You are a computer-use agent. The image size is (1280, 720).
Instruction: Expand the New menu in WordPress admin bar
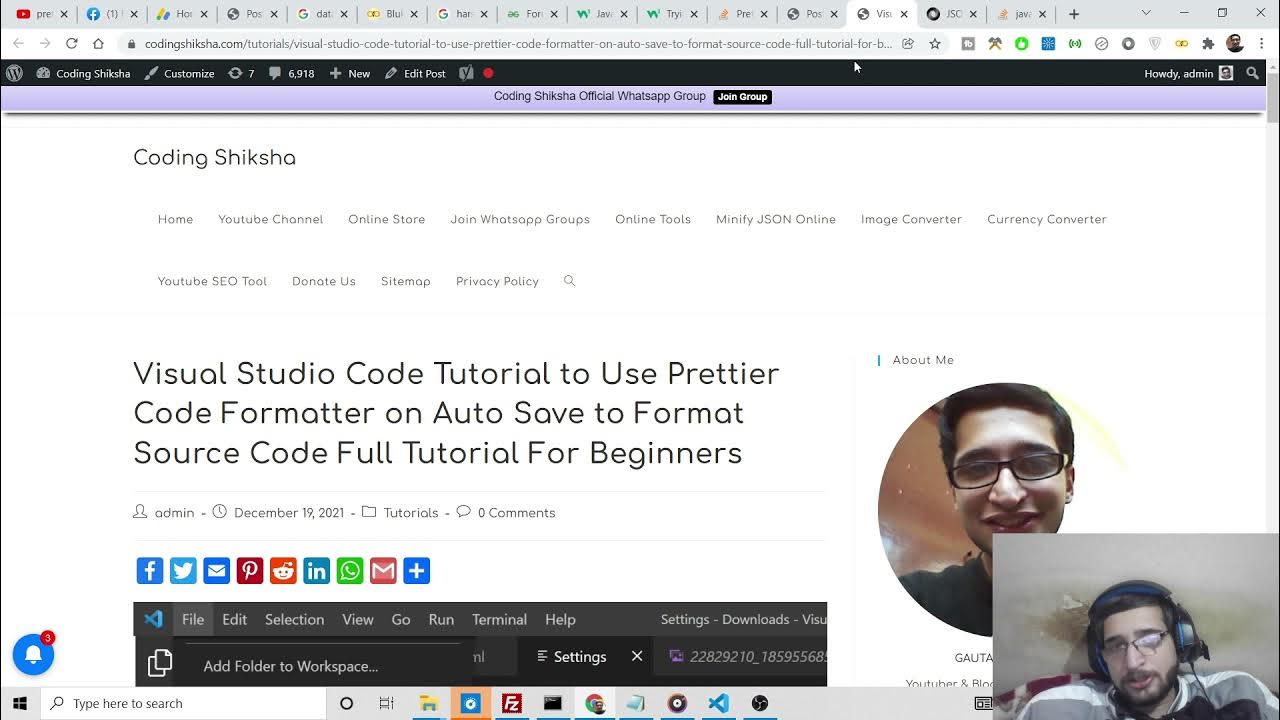click(350, 74)
